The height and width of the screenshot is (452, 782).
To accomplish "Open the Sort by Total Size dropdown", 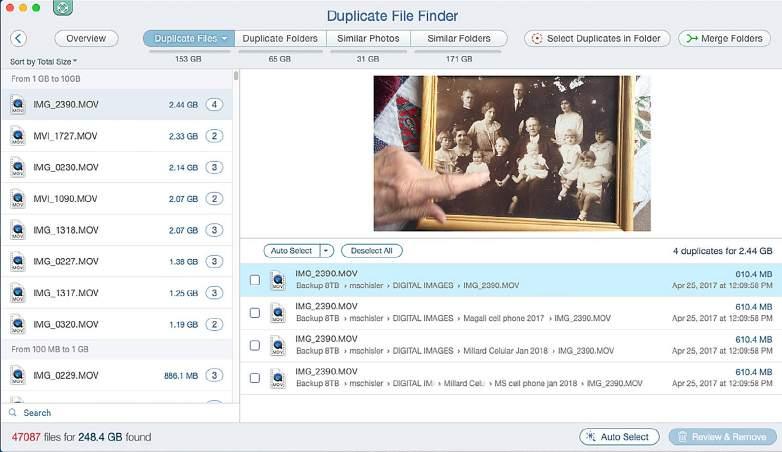I will pyautogui.click(x=43, y=62).
